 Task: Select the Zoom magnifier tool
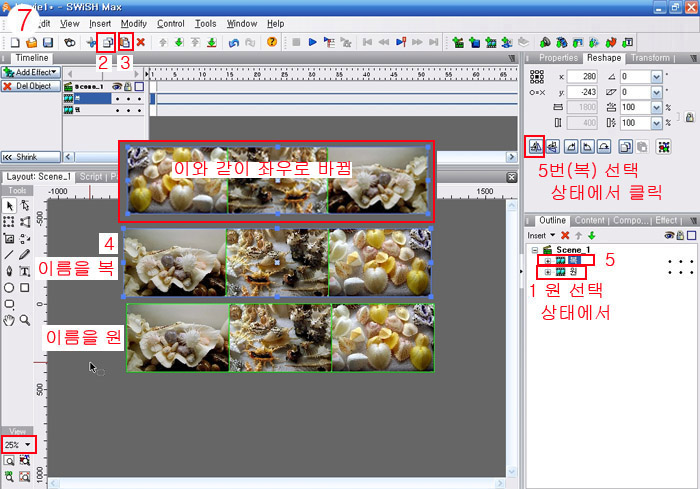25,320
